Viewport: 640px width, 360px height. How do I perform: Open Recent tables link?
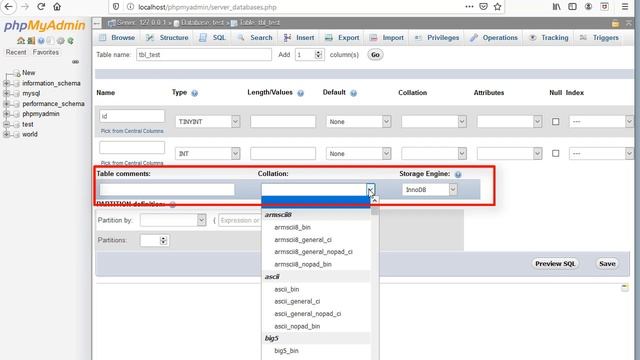[x=16, y=52]
